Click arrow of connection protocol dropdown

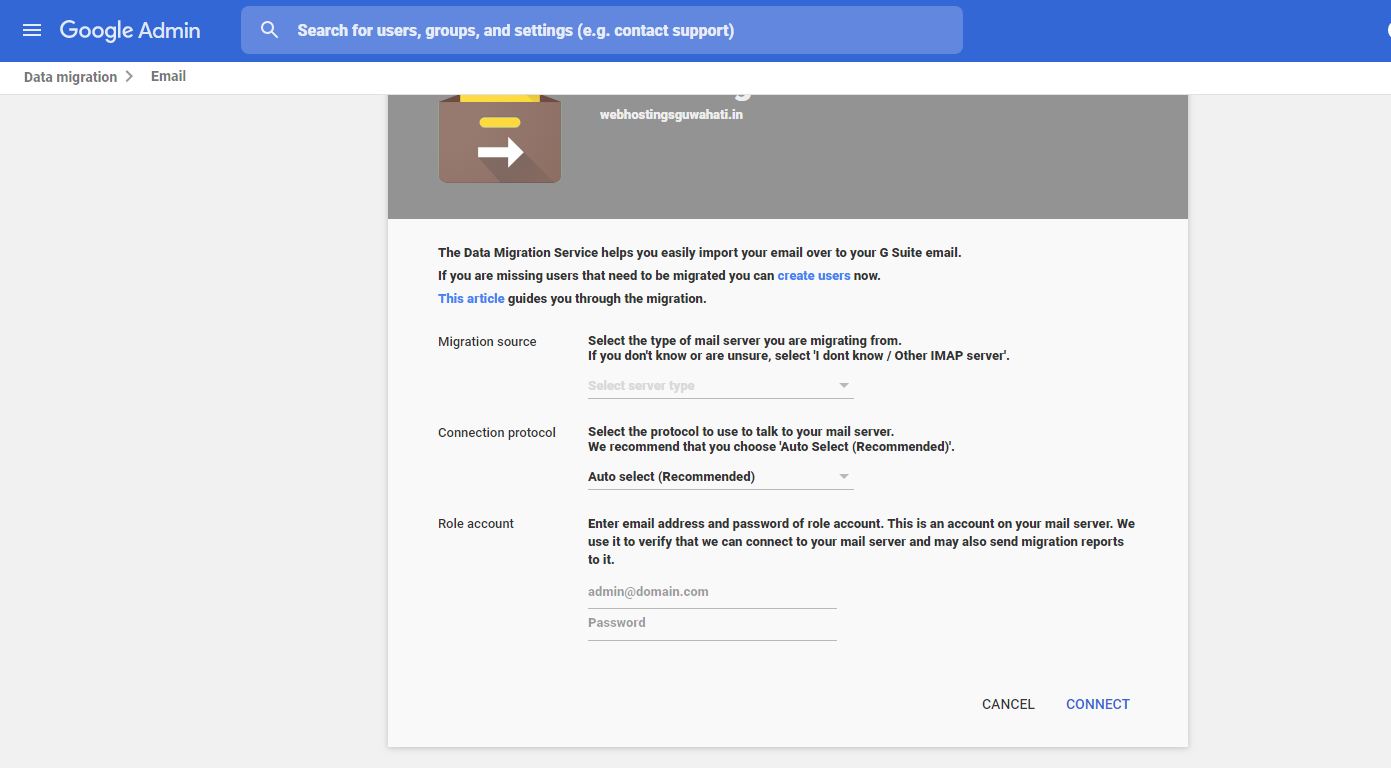click(844, 477)
